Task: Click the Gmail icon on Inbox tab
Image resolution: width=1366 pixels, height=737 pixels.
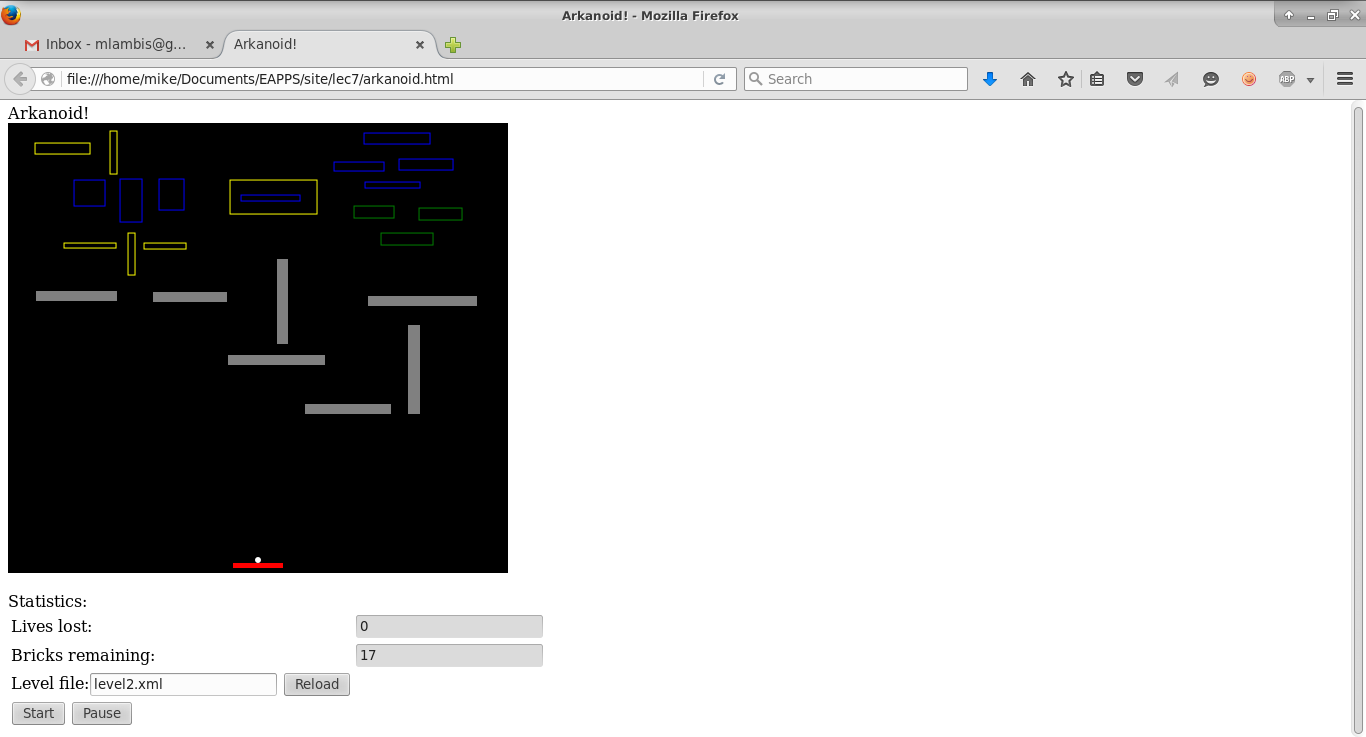Action: pyautogui.click(x=32, y=45)
